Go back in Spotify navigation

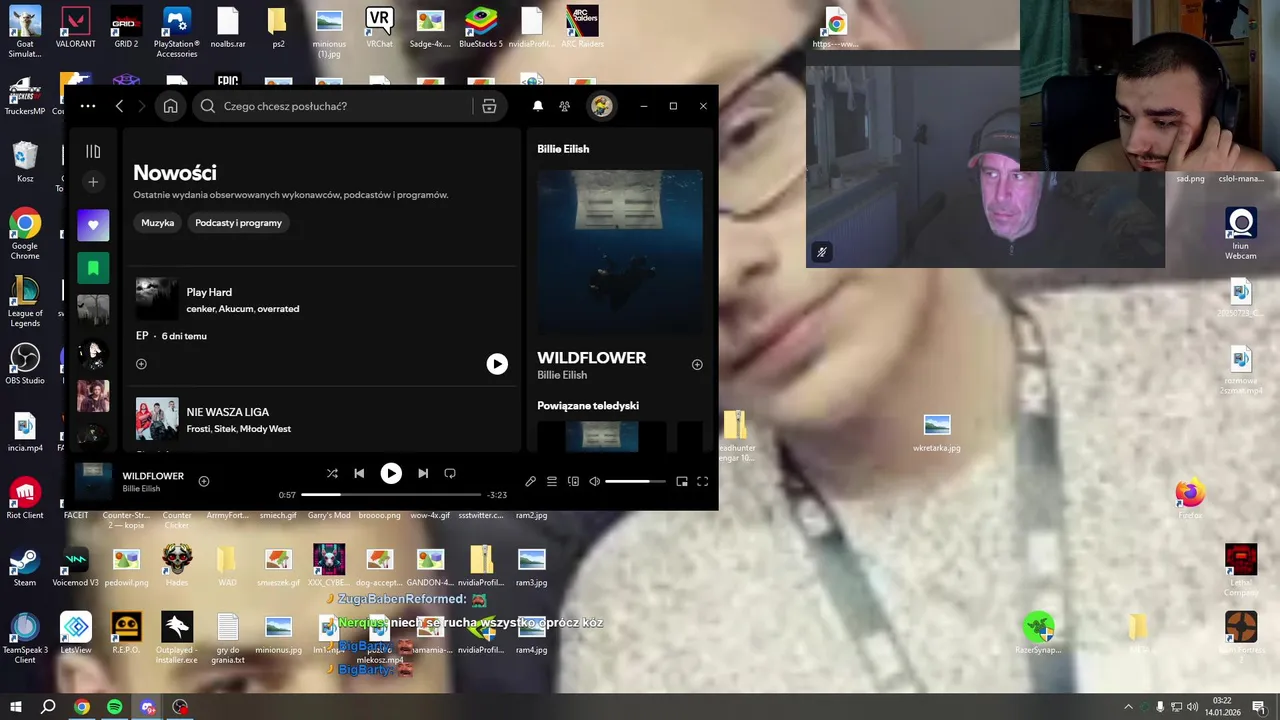tap(119, 106)
